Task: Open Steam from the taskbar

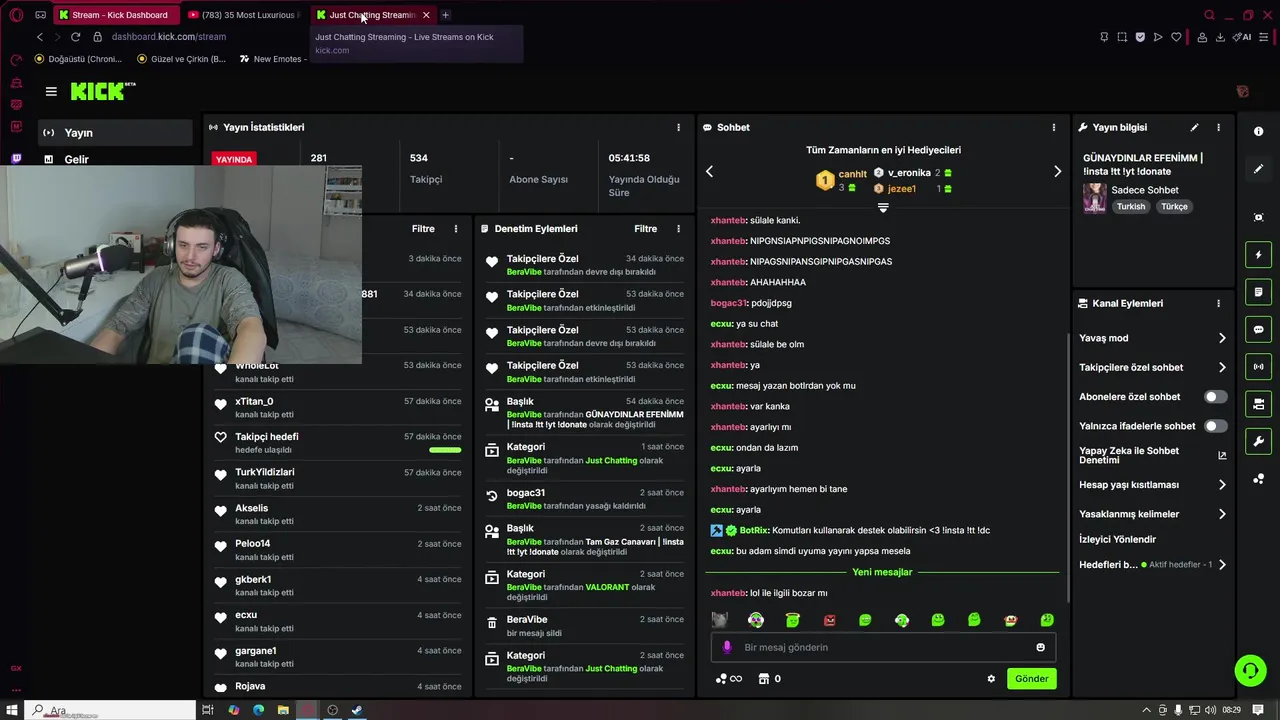Action: point(357,710)
